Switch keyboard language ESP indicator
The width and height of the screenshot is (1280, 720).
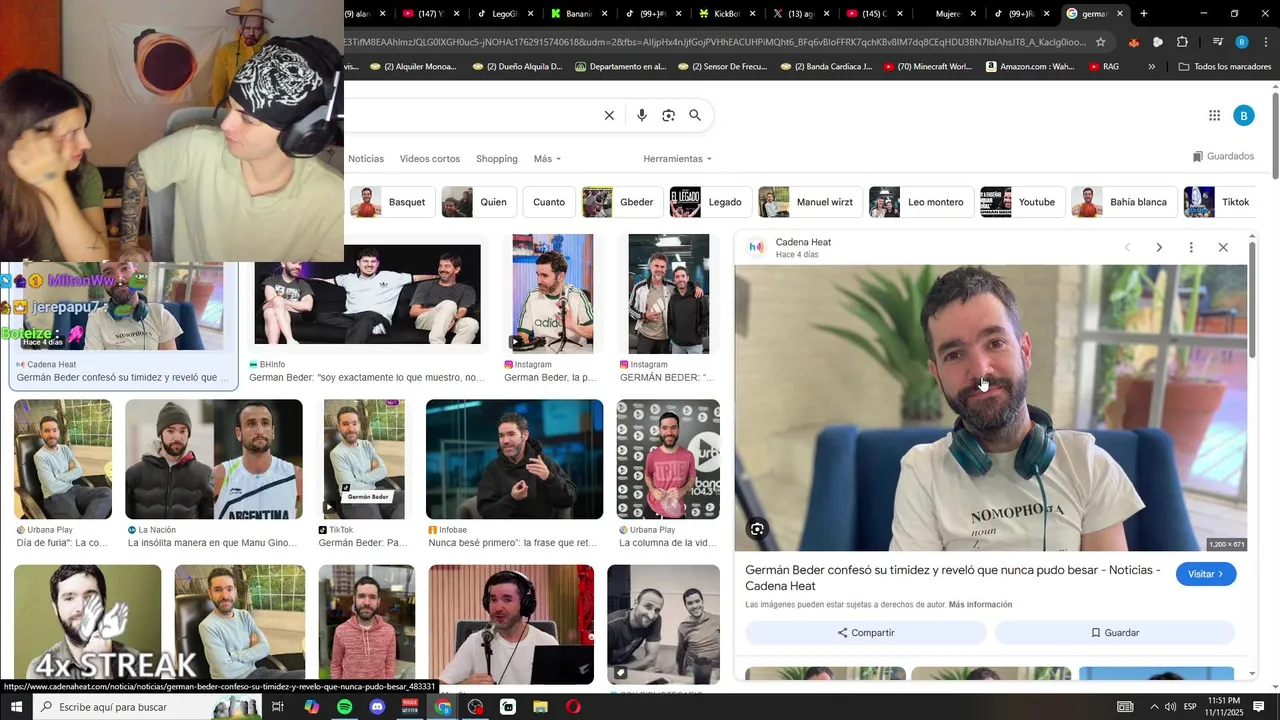[x=1190, y=707]
